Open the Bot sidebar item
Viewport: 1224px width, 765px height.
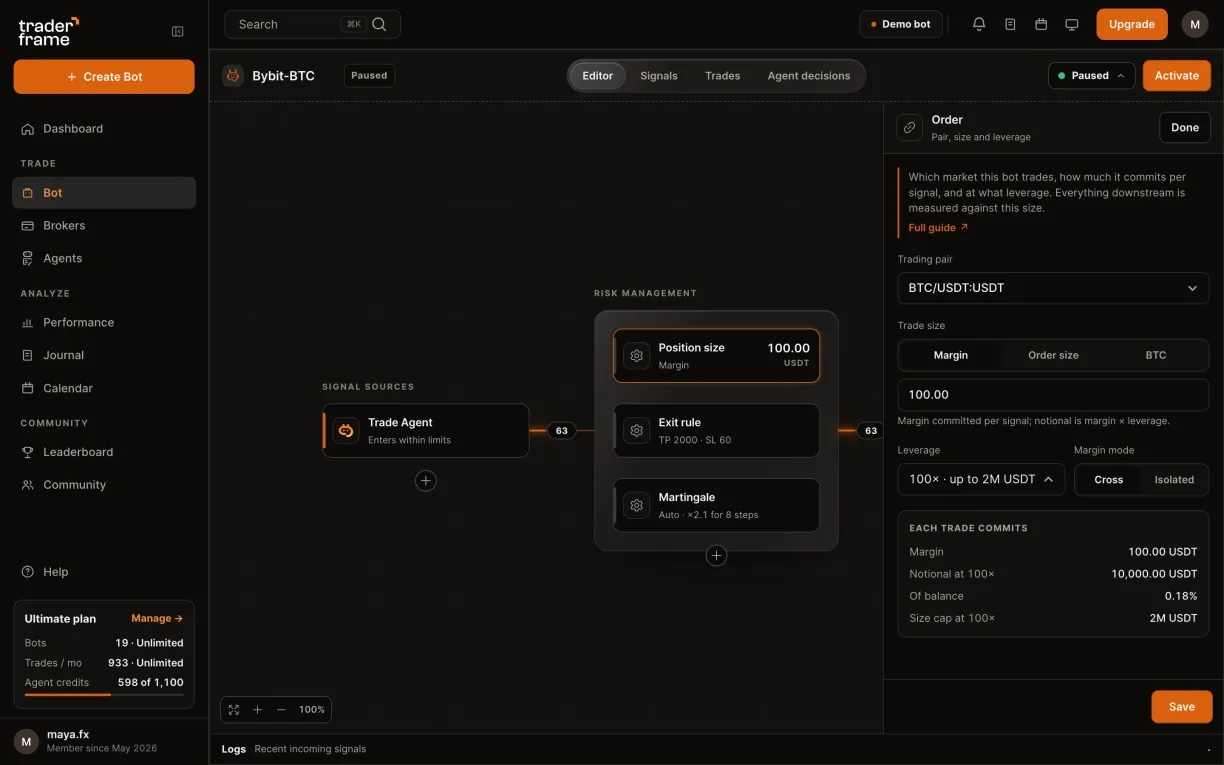tap(104, 193)
